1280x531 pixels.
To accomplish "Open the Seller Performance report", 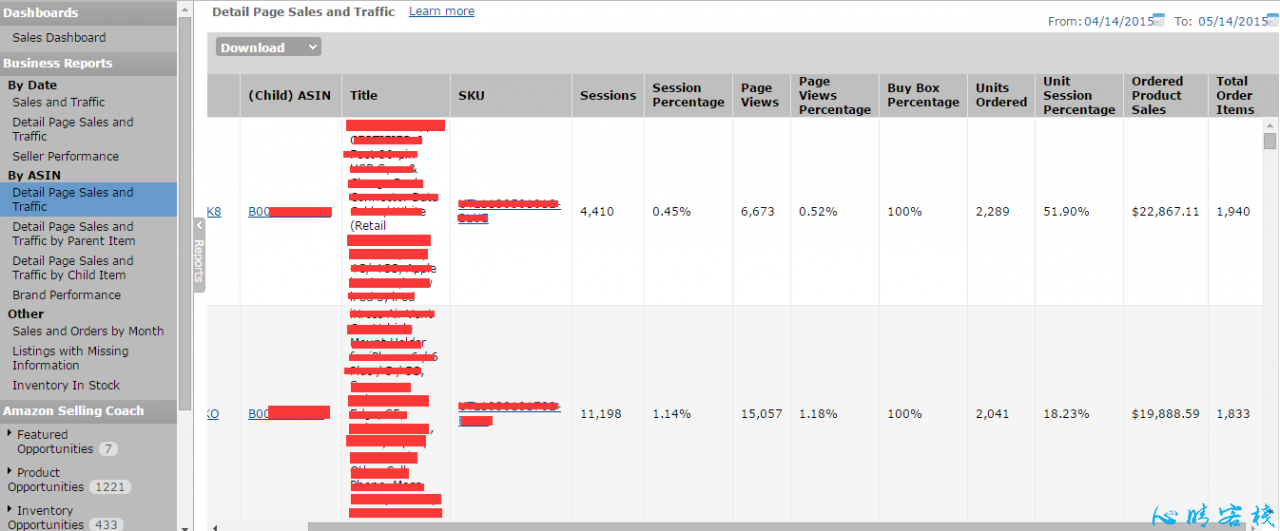I will pyautogui.click(x=65, y=156).
